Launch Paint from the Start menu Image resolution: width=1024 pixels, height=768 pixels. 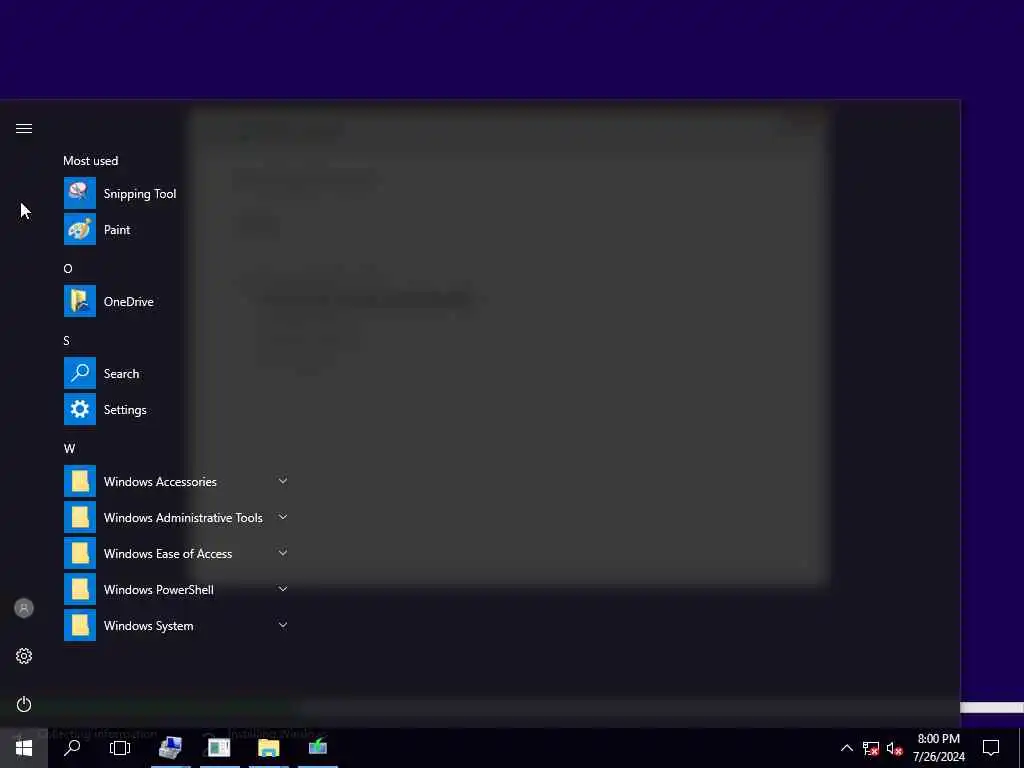(176, 229)
